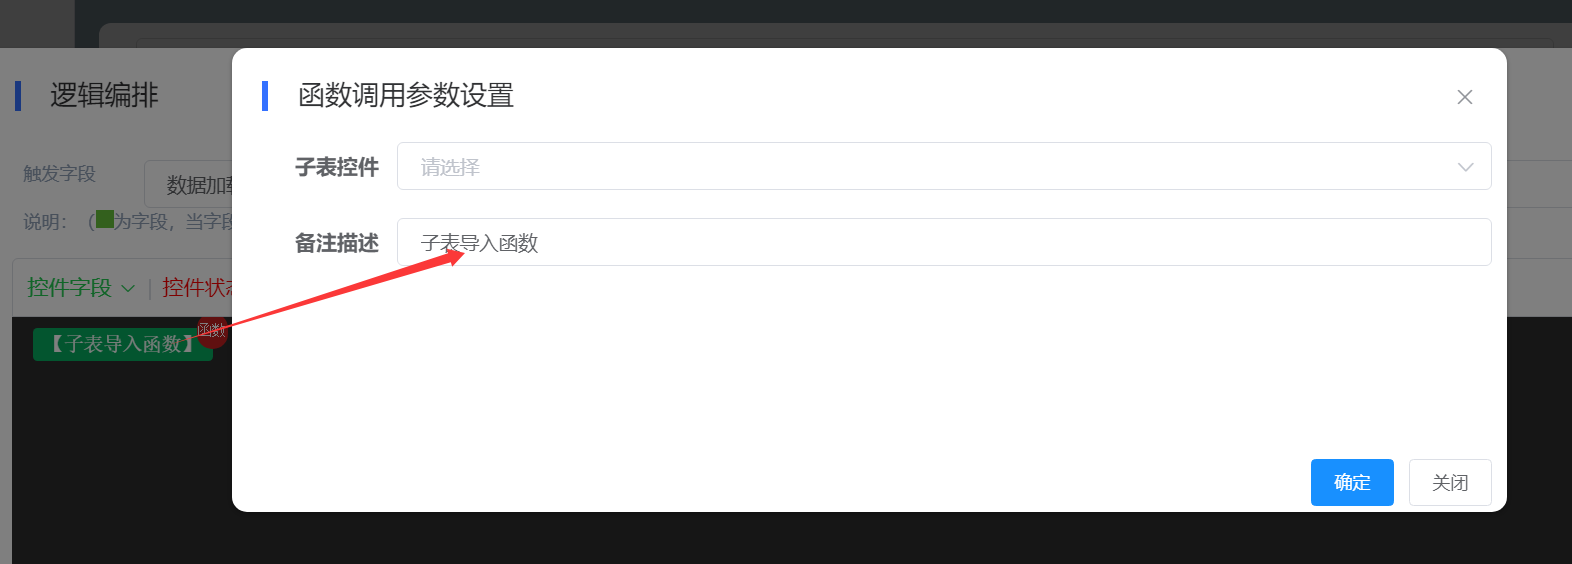
Task: Click the 子表控件 field label
Action: 336,167
